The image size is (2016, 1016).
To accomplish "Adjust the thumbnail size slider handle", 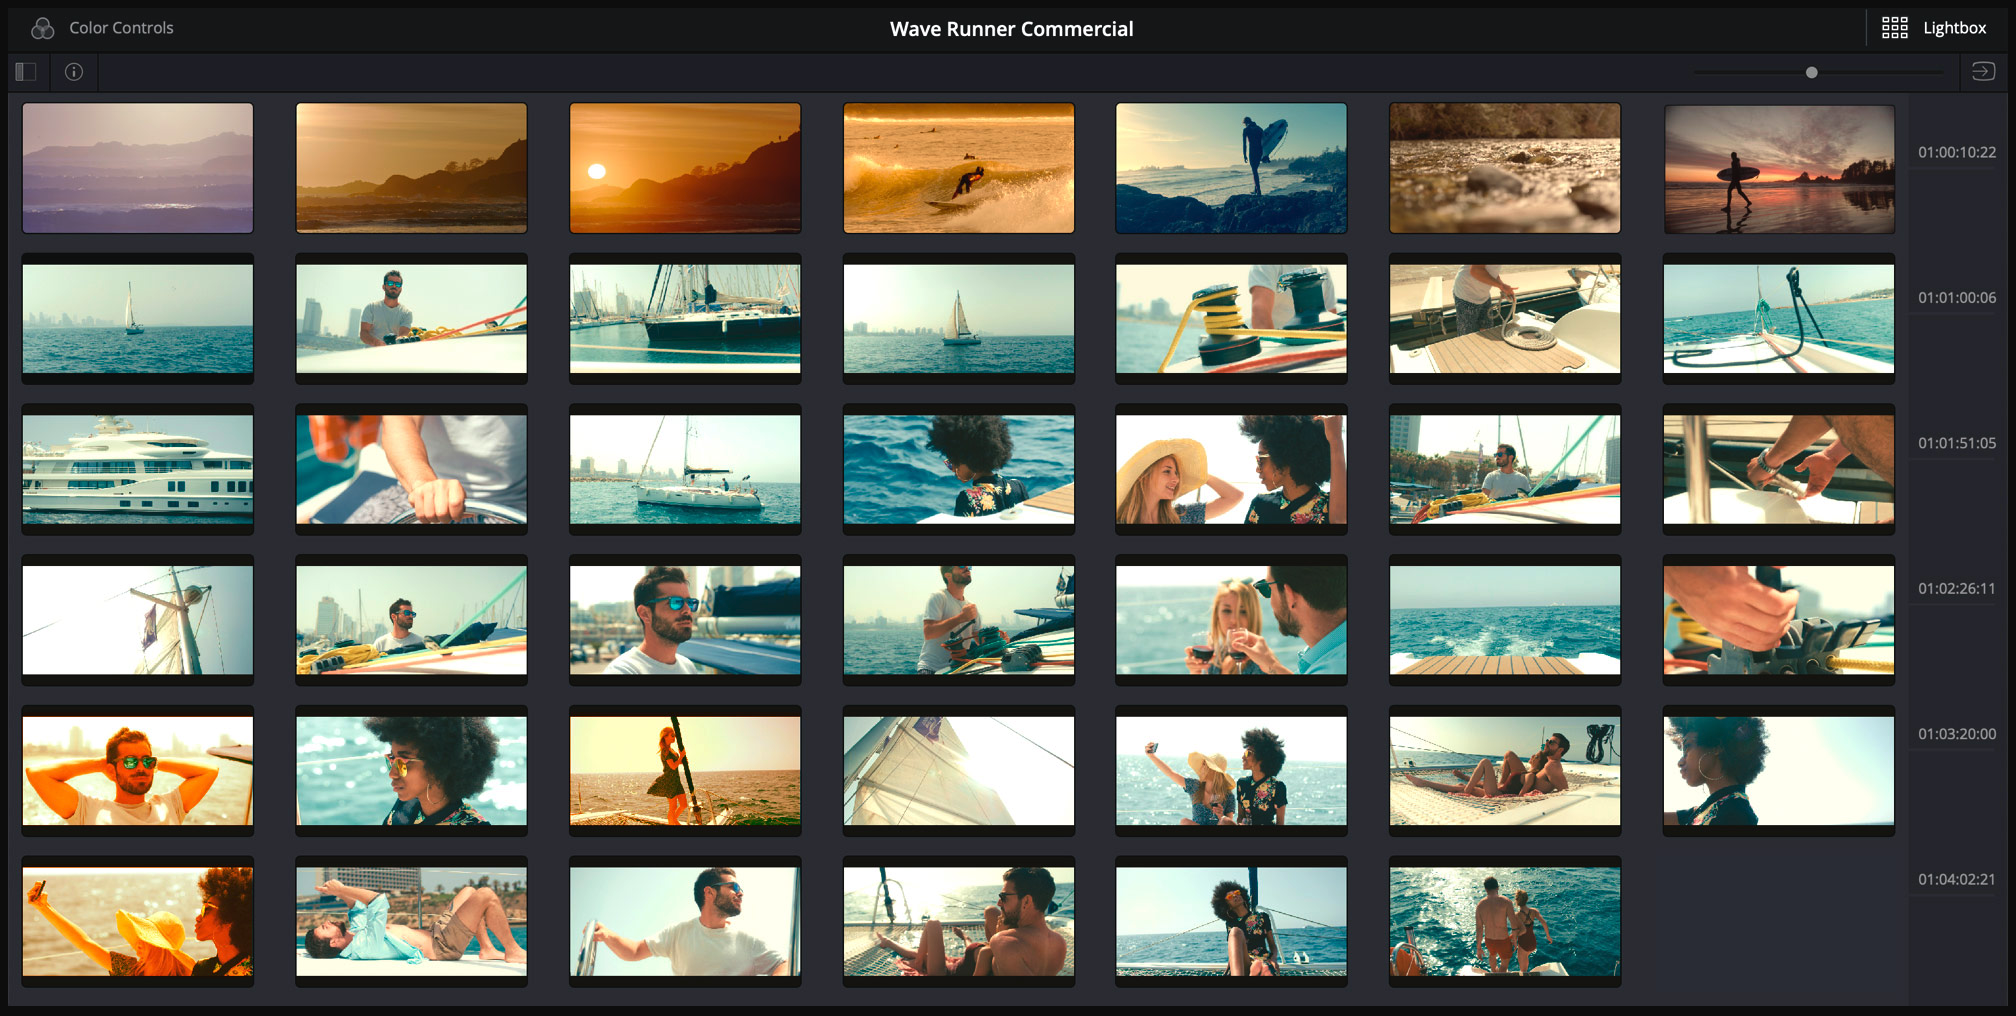I will pos(1811,73).
